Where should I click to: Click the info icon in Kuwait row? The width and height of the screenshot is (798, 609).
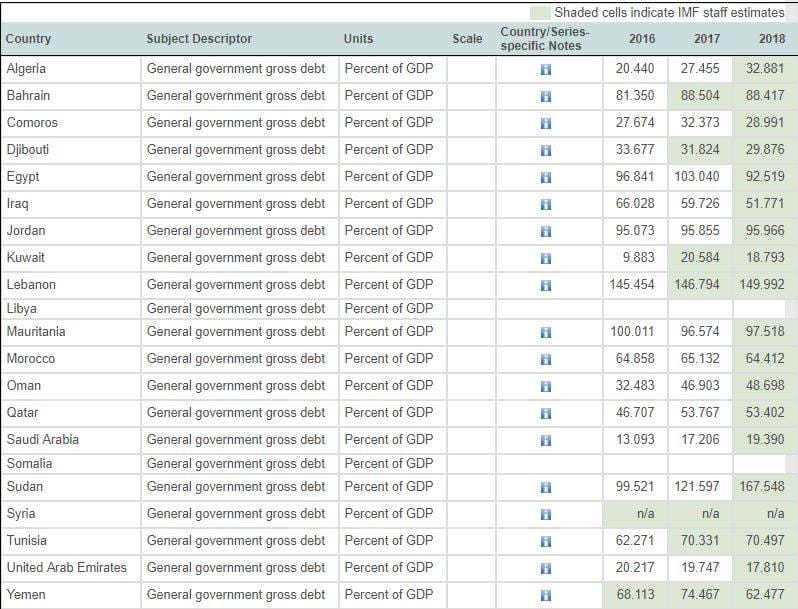click(x=546, y=259)
